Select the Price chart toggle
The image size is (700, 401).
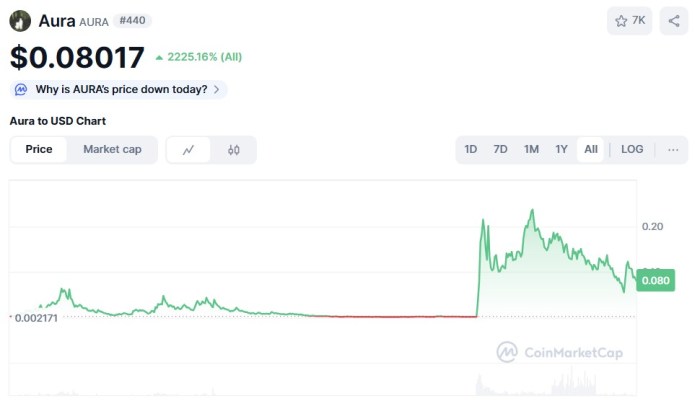(x=39, y=150)
